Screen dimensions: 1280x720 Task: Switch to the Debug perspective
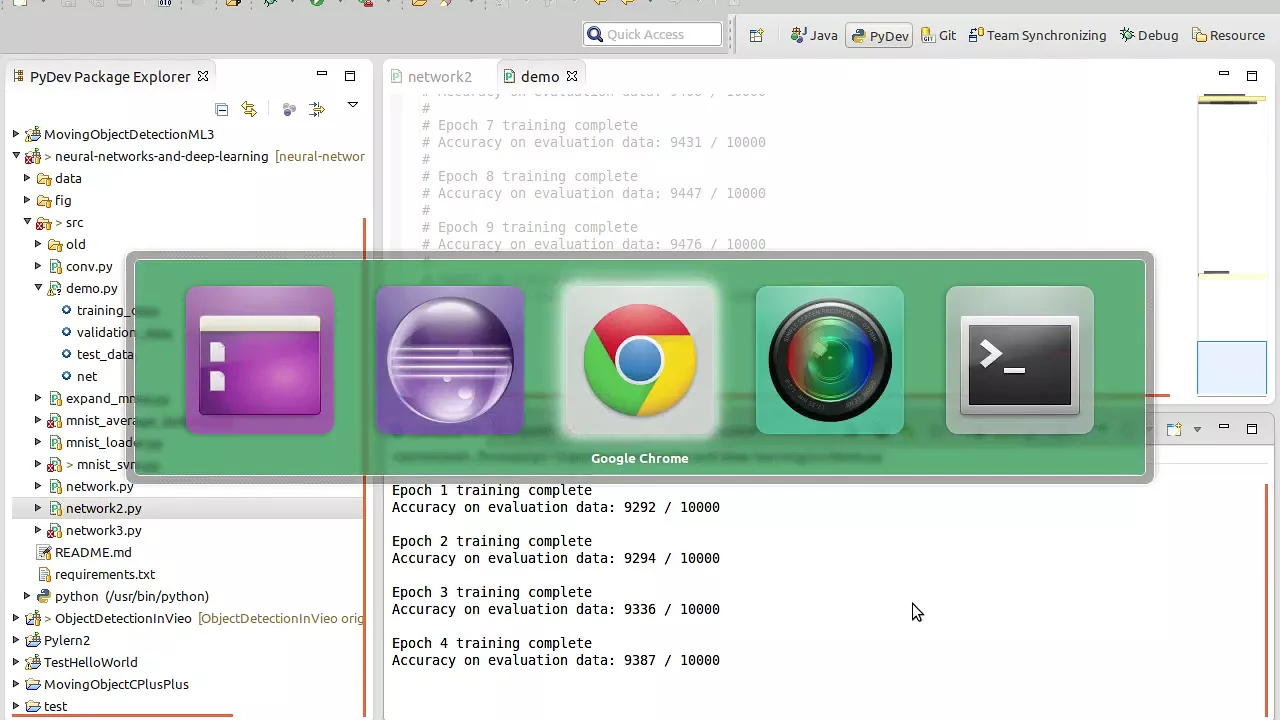point(1149,35)
